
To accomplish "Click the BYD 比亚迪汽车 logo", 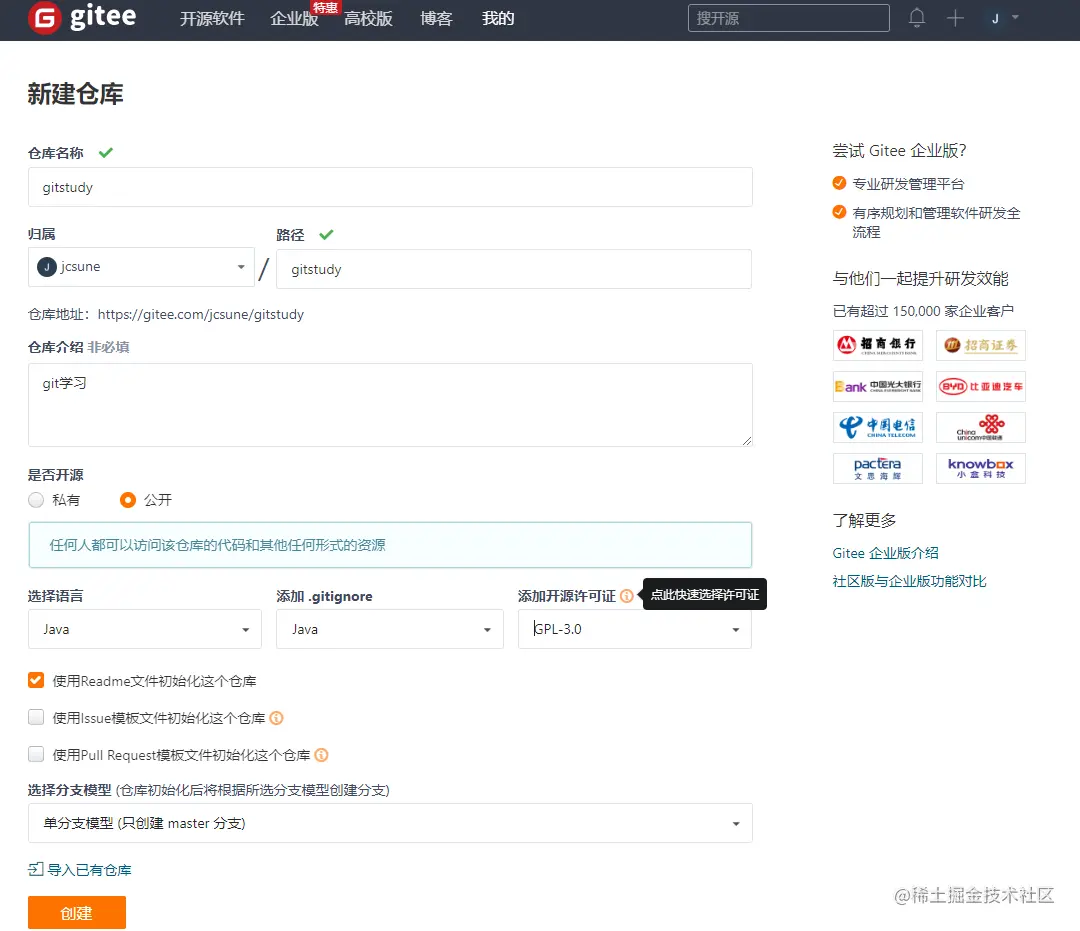I will tap(980, 386).
